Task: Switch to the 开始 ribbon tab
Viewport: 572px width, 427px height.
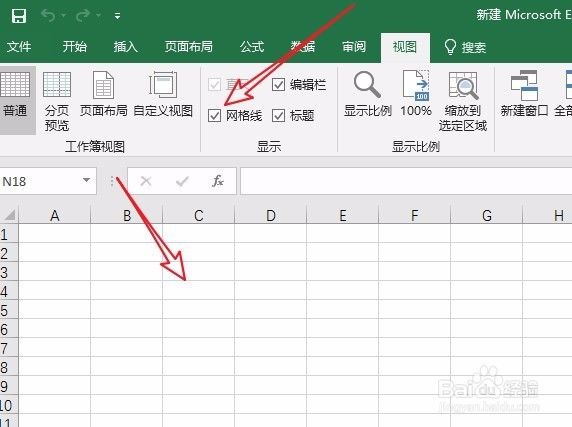Action: (75, 47)
